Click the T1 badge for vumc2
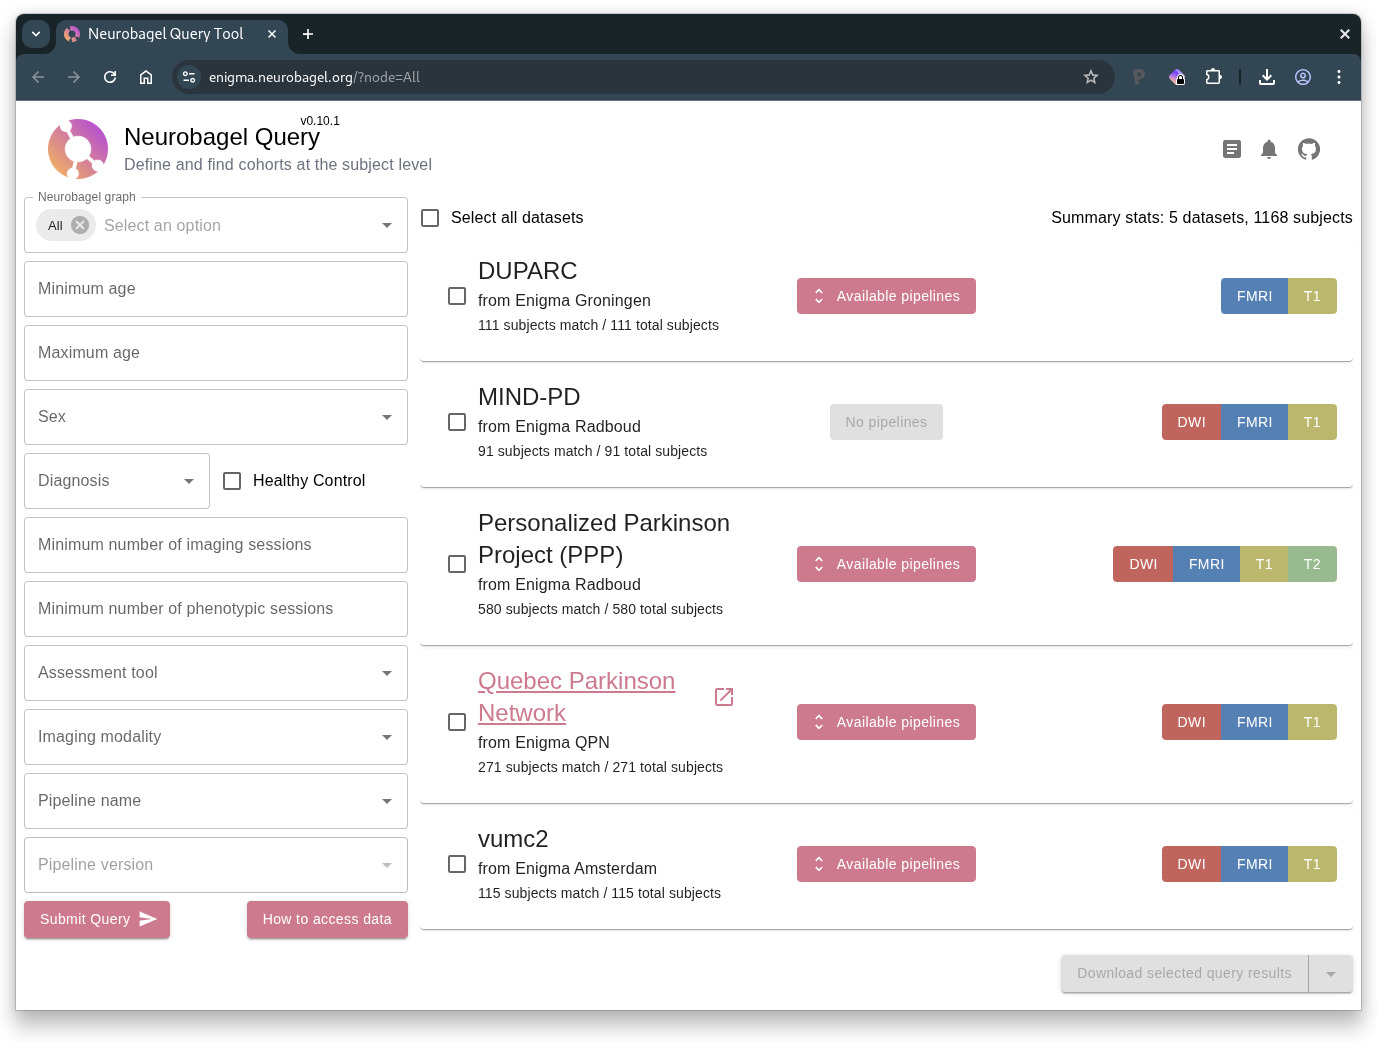This screenshot has height=1042, width=1377. pos(1312,864)
